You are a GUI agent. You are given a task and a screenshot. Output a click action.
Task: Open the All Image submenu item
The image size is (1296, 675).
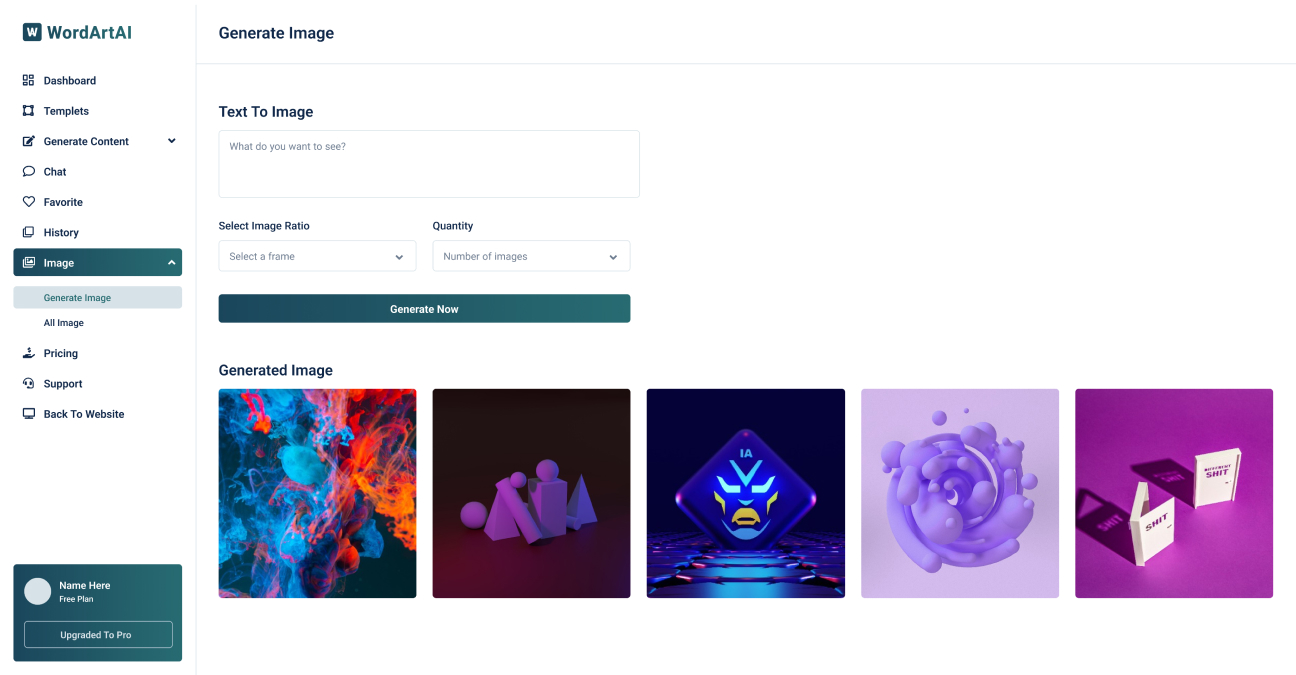click(64, 323)
